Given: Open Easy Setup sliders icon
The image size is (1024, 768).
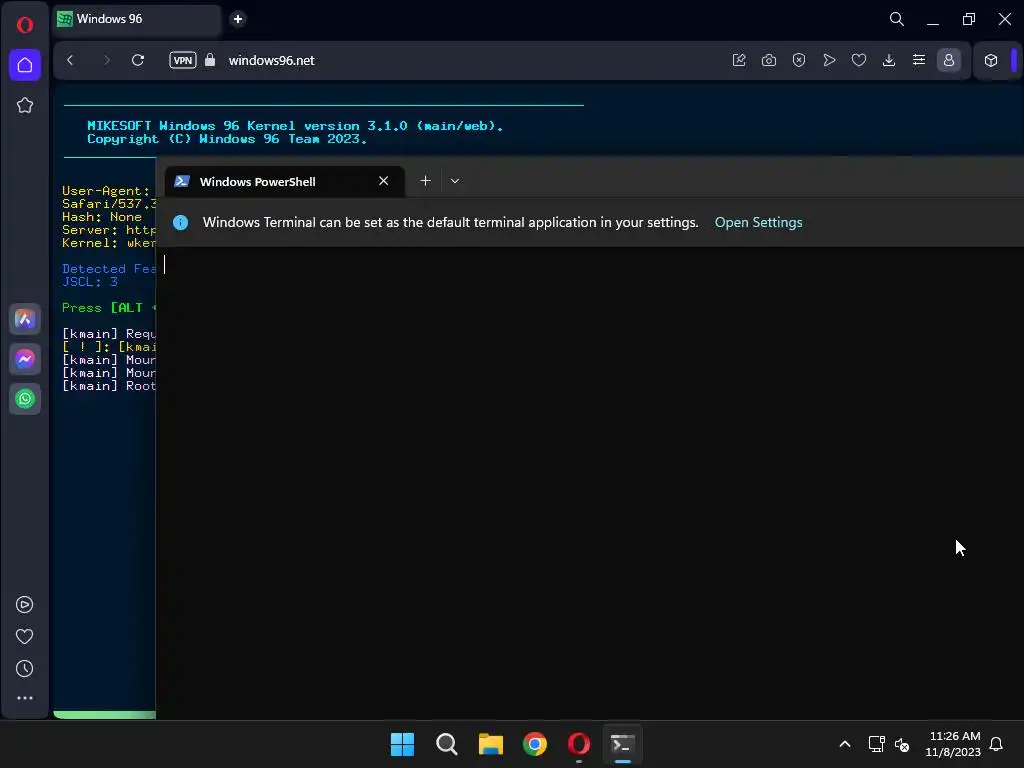Looking at the screenshot, I should coord(919,60).
